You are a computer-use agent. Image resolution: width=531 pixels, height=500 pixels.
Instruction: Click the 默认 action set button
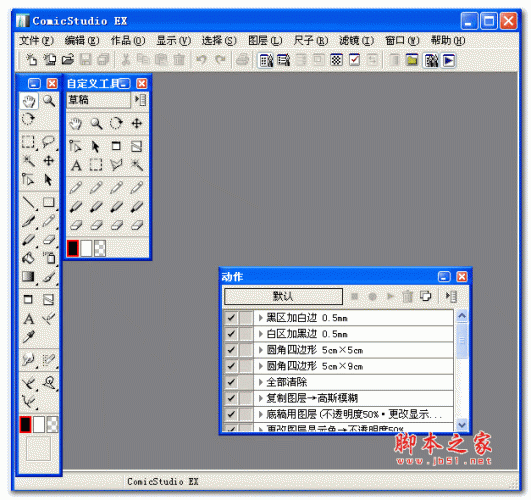tap(283, 296)
